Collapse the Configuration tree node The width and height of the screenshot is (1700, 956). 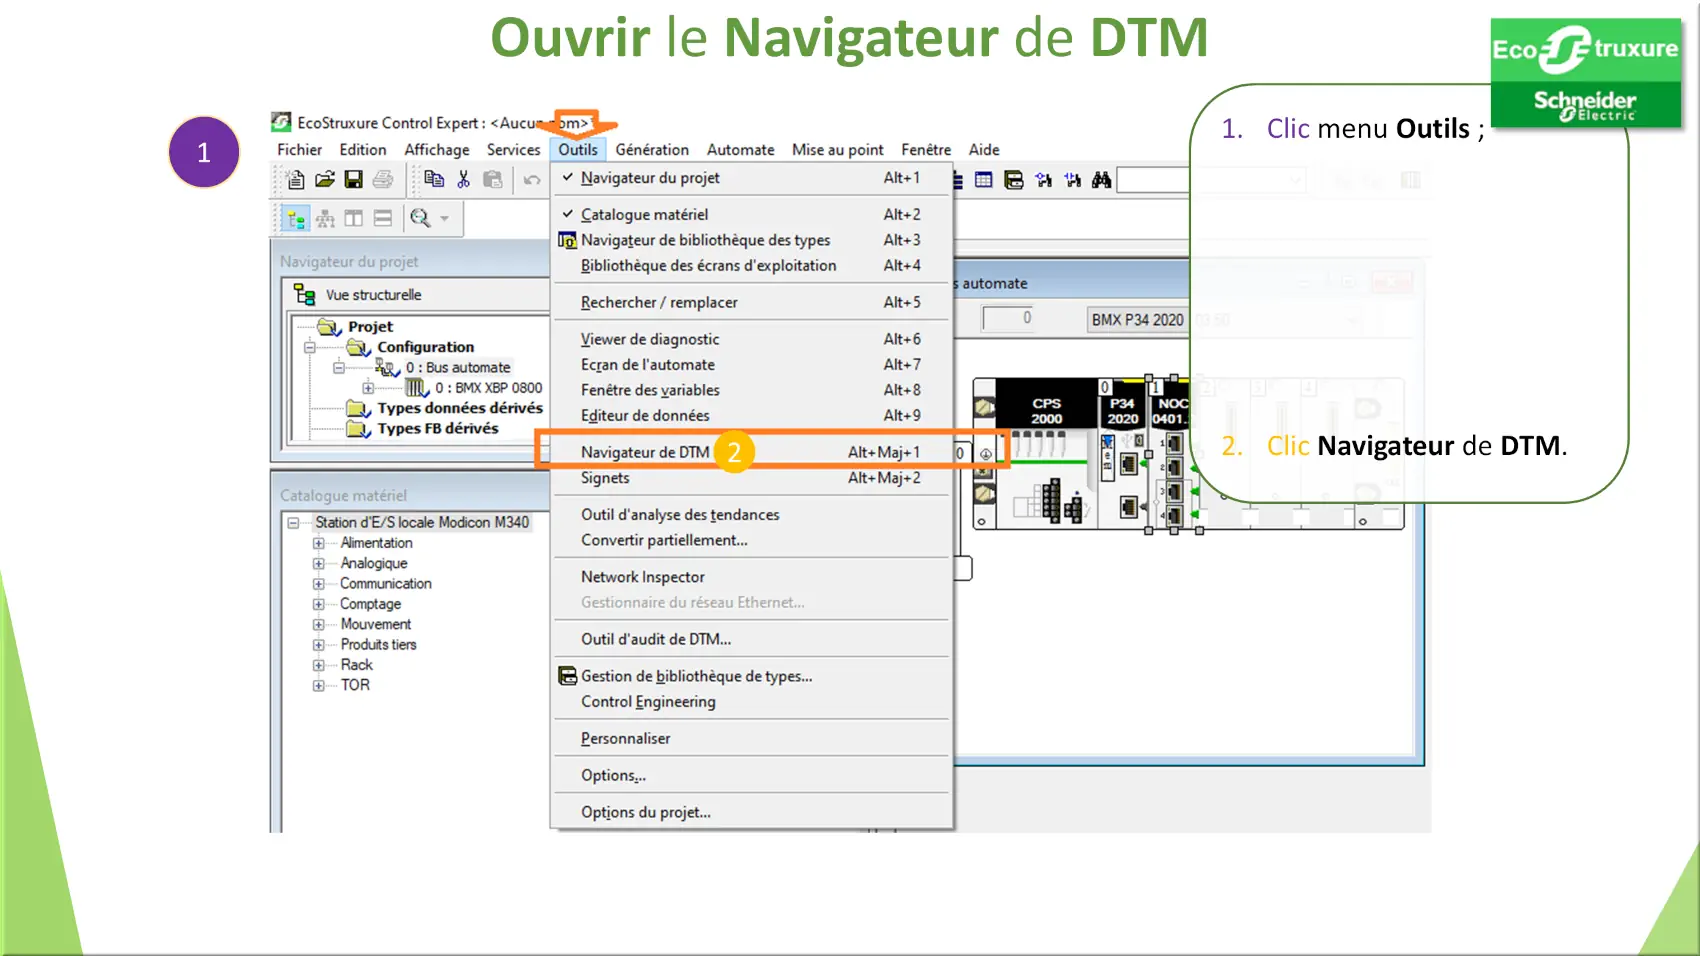point(310,348)
